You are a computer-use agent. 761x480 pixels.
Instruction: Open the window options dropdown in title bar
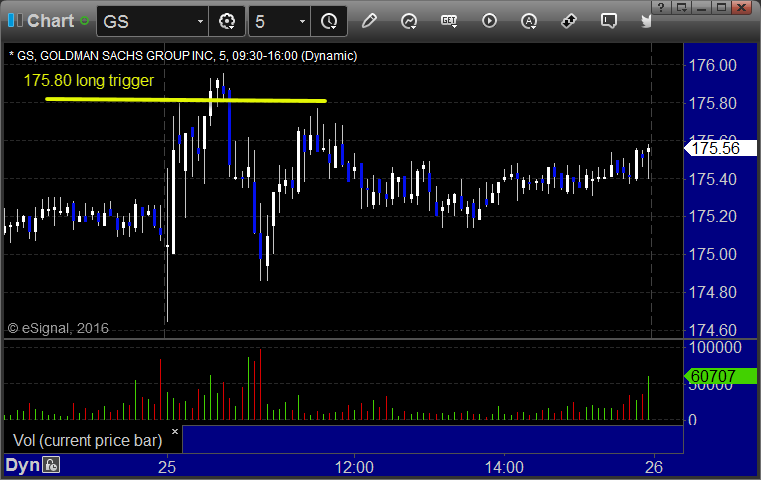pos(681,7)
